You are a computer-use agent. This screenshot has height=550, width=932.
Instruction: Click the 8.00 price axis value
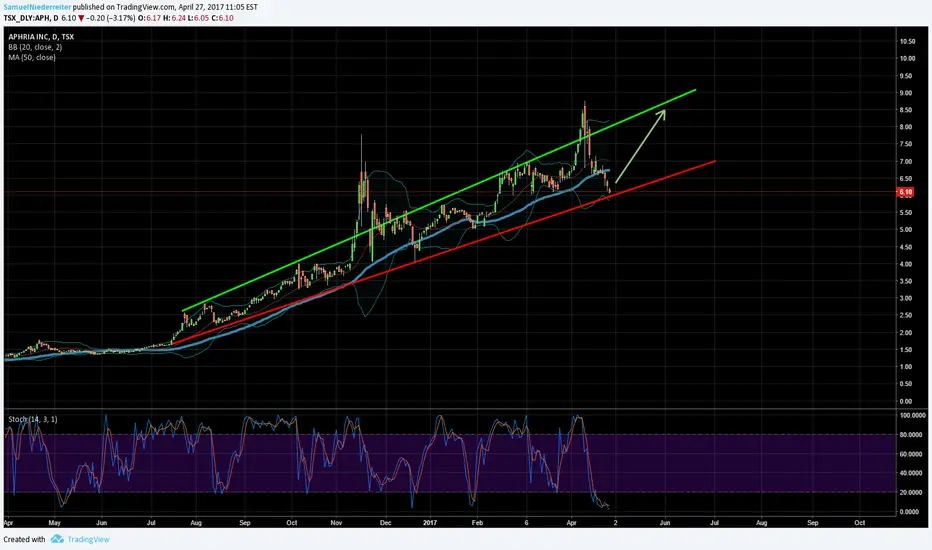907,127
